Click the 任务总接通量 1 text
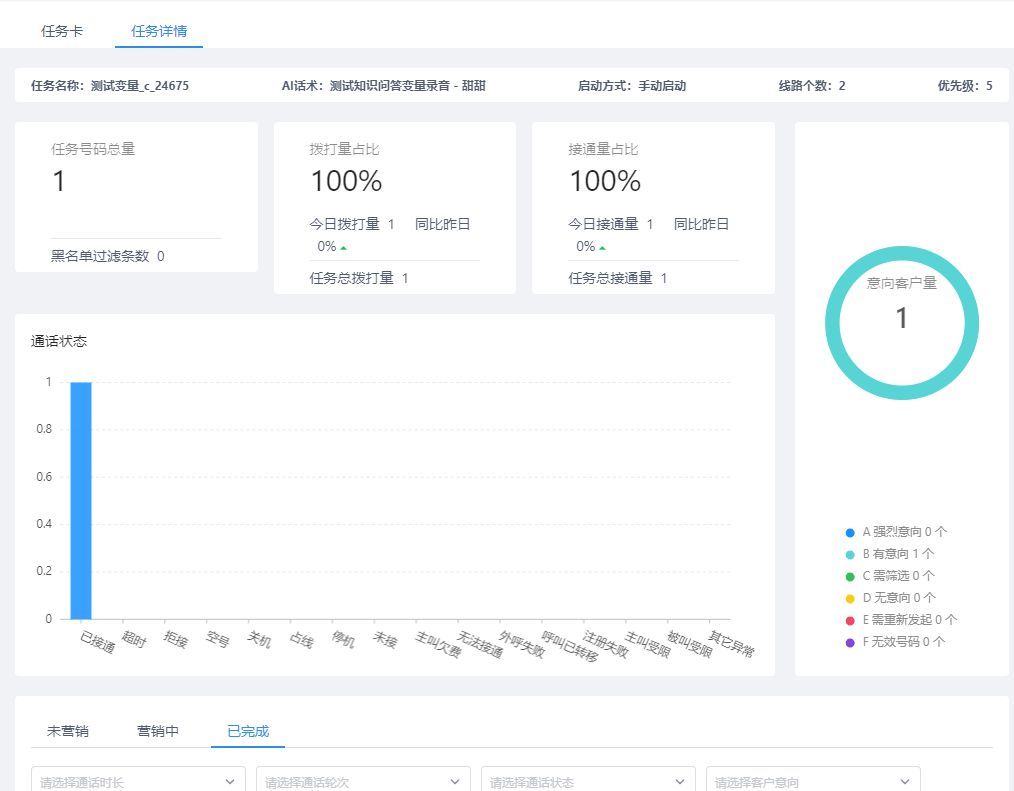The image size is (1014, 791). [x=618, y=278]
